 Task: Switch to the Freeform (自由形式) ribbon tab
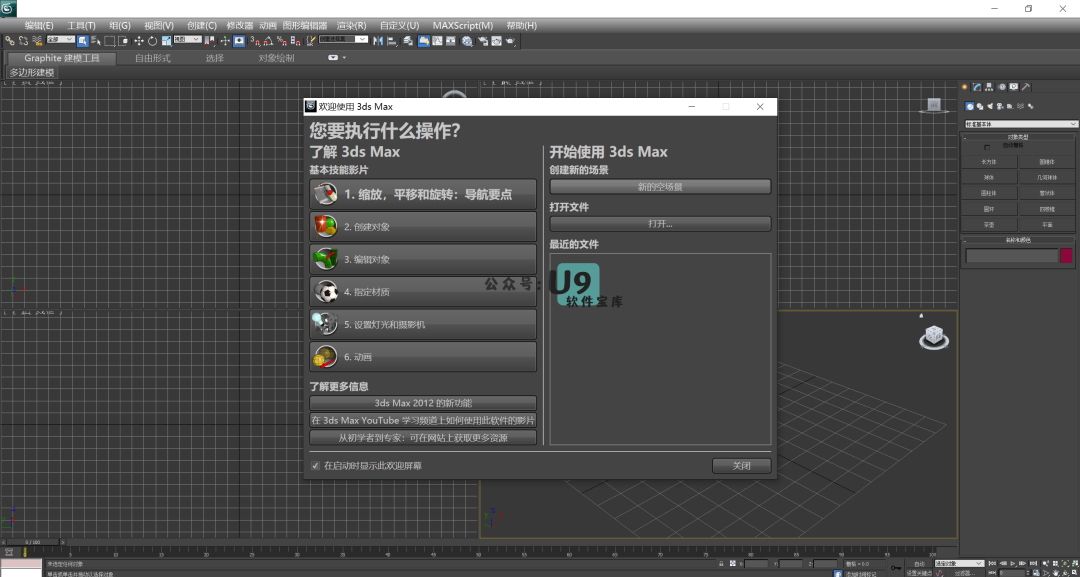153,58
